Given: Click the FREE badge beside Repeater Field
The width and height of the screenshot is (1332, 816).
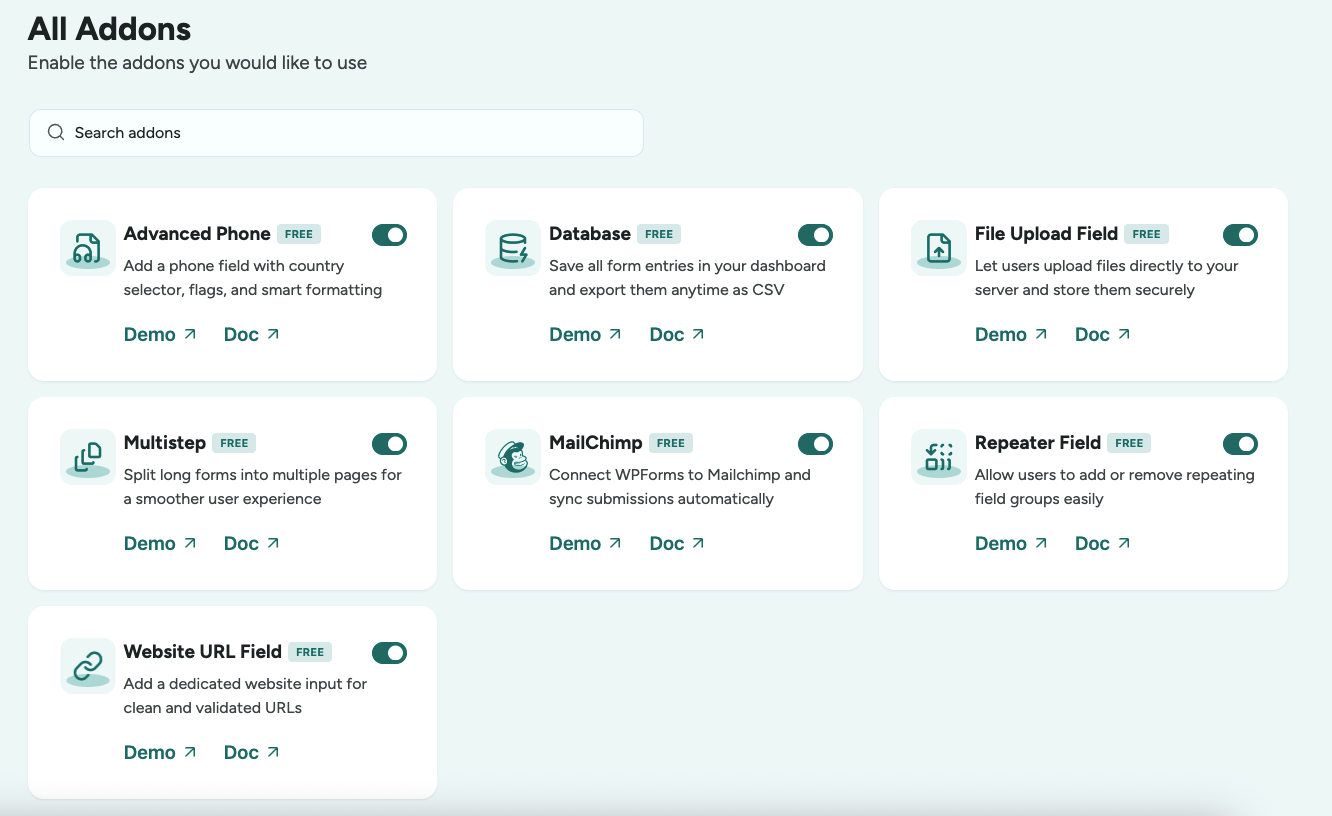Looking at the screenshot, I should pos(1129,443).
